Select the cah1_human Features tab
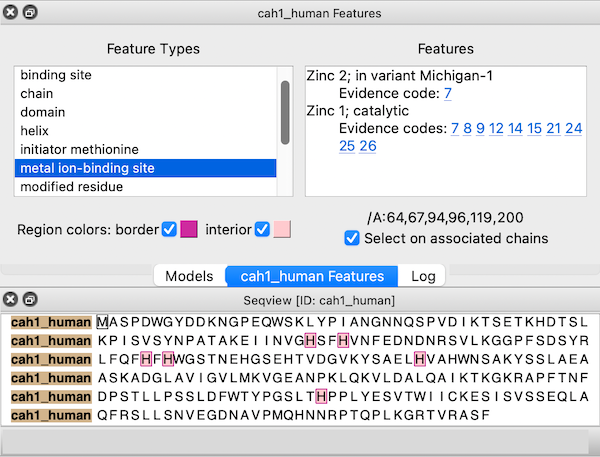 (312, 276)
